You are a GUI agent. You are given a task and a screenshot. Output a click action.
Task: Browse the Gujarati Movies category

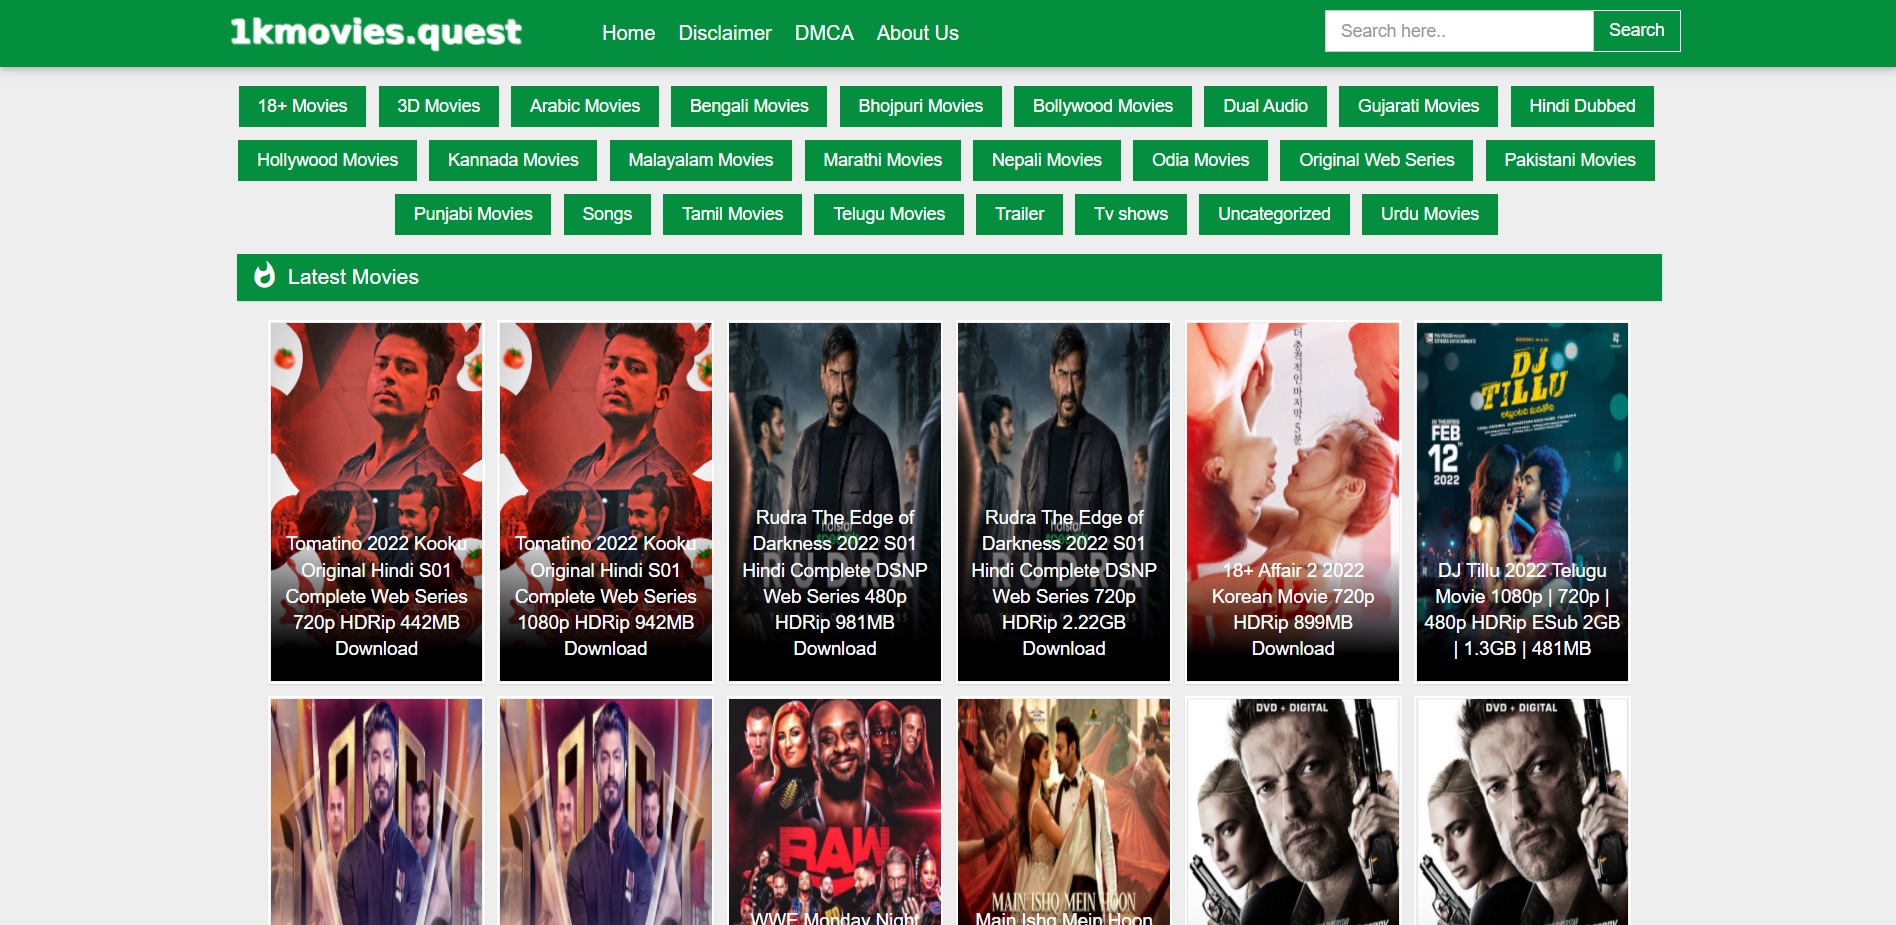[1418, 106]
